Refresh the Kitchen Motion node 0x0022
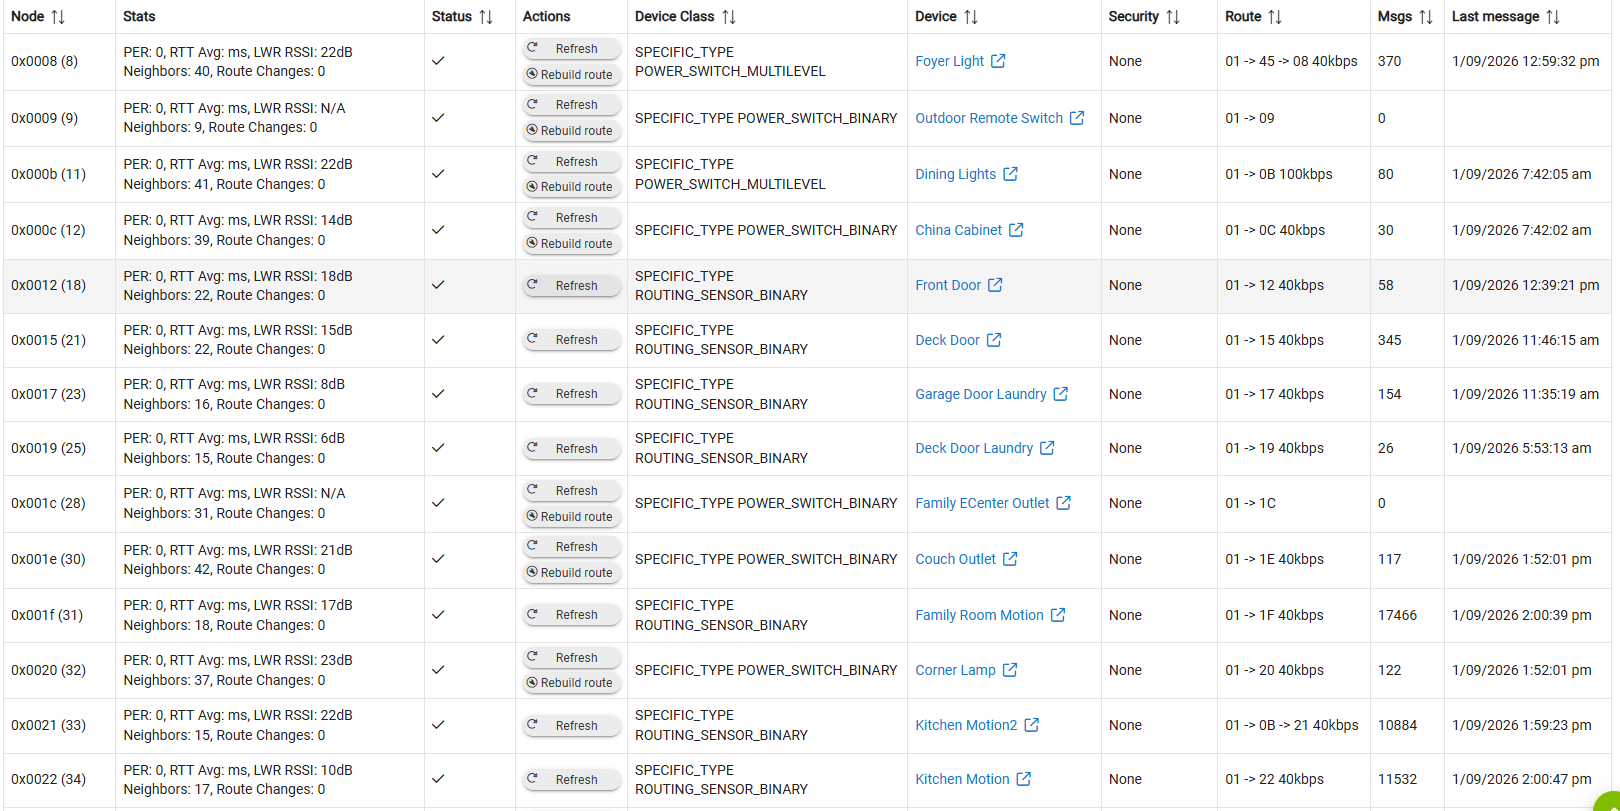This screenshot has width=1620, height=811. [x=572, y=779]
